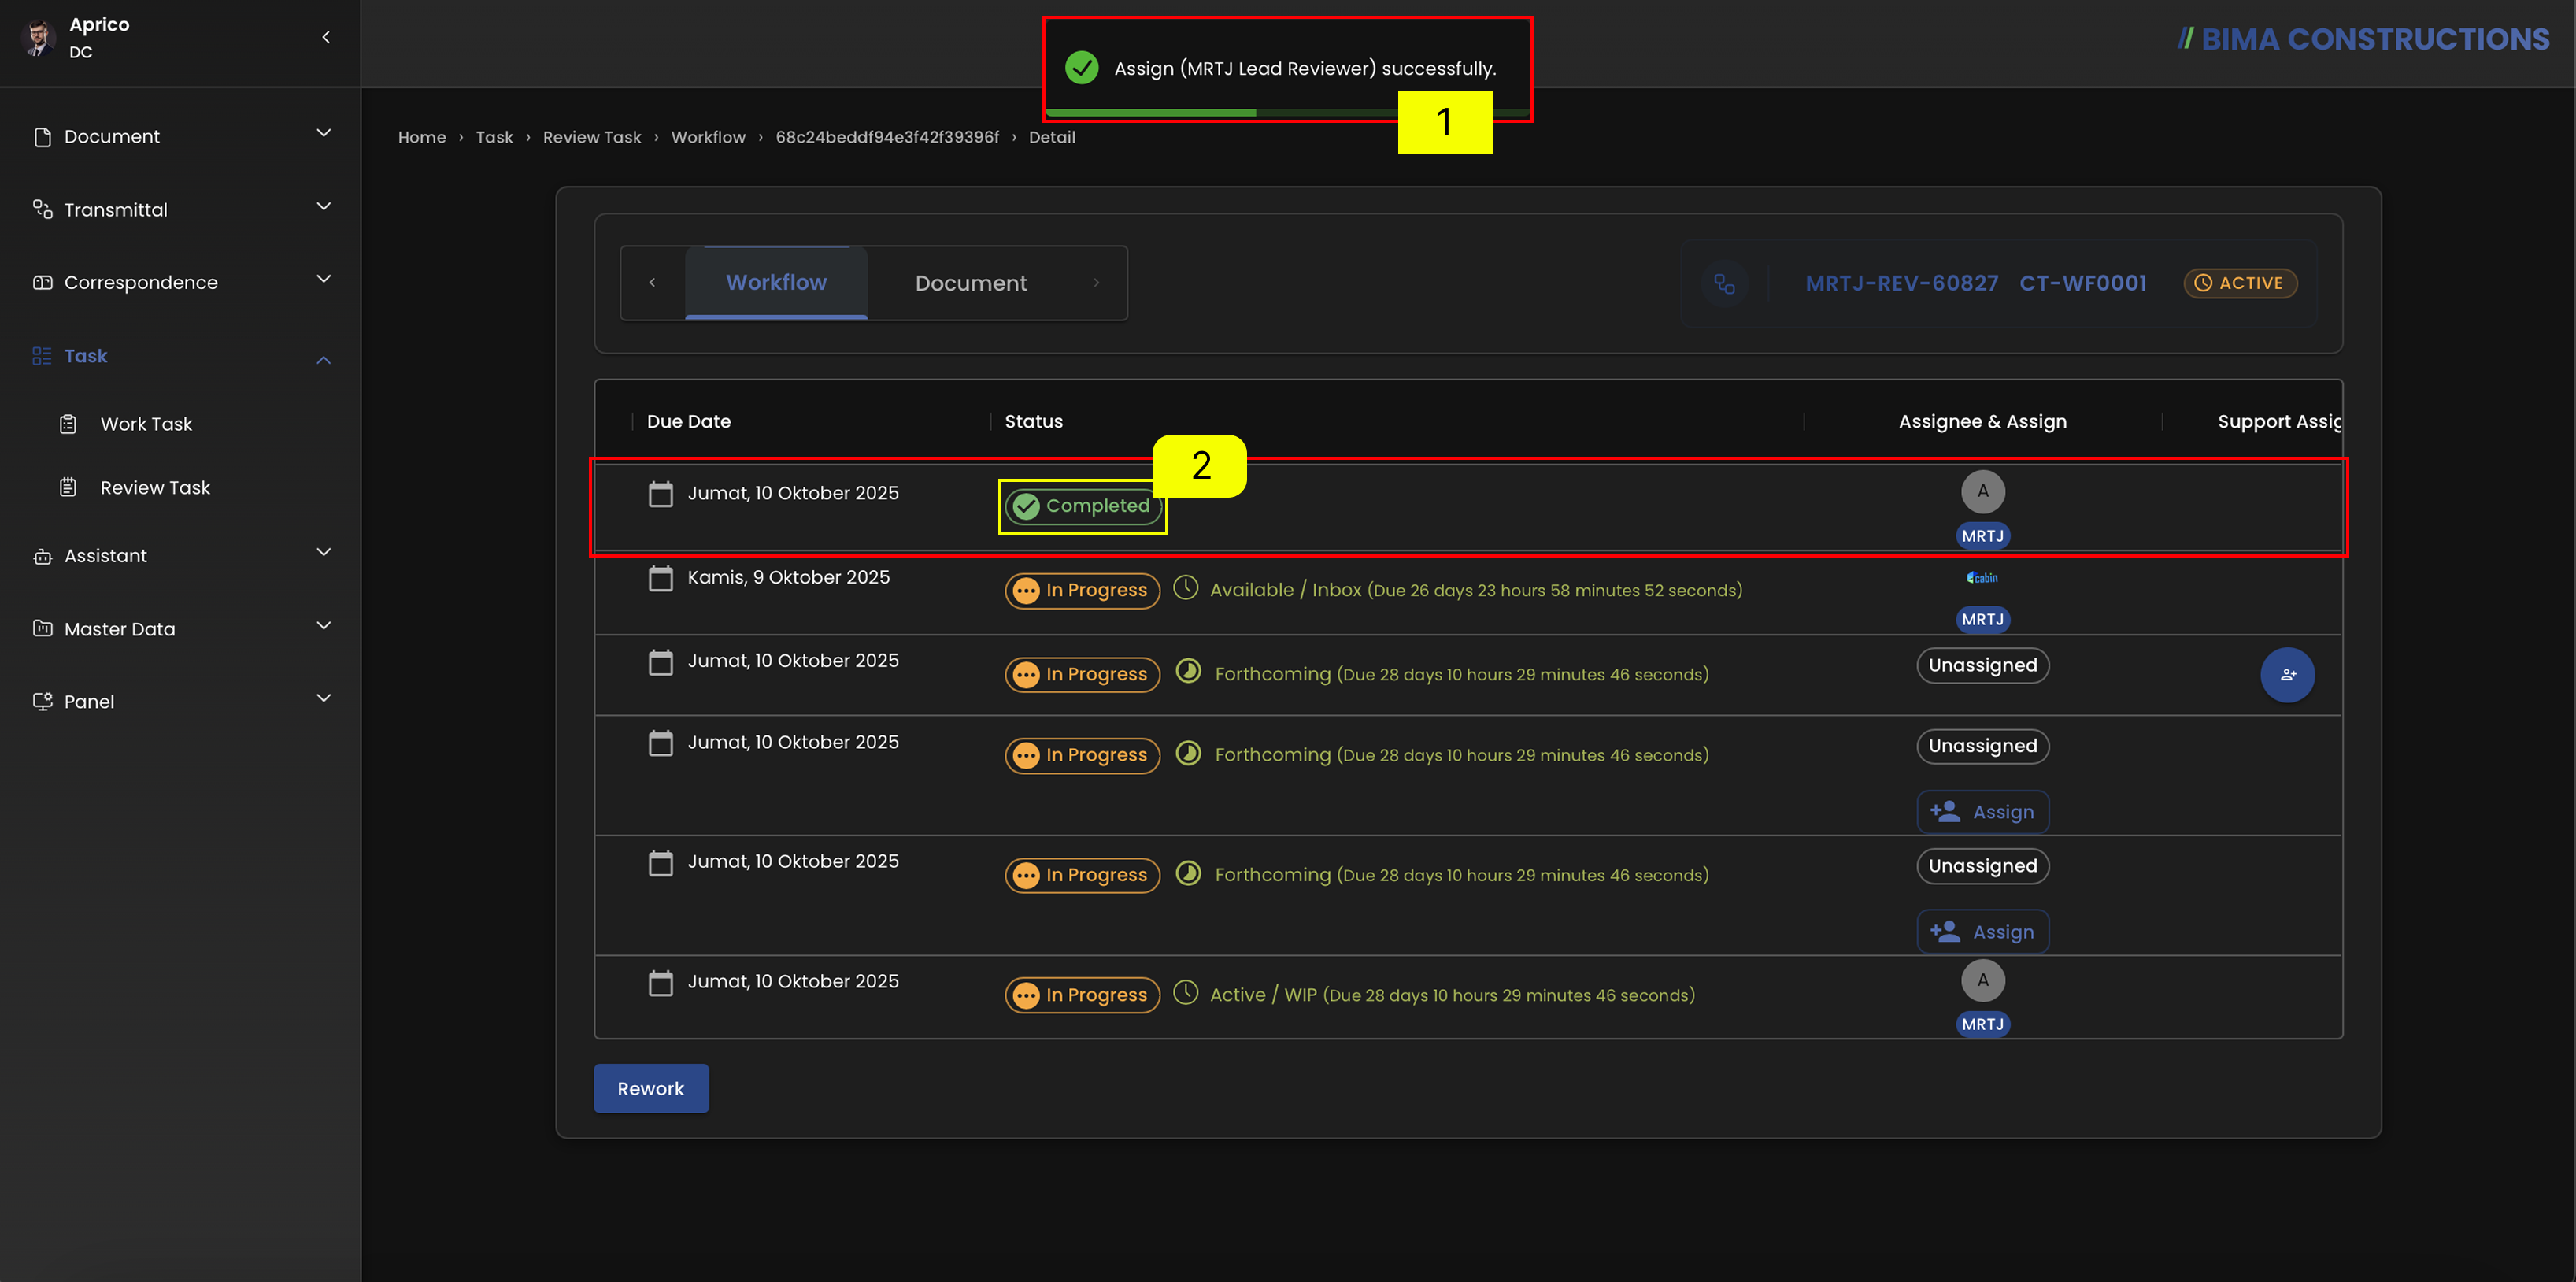Click the upper Assign button
Screen dimensions: 2576x1282
pos(1982,812)
